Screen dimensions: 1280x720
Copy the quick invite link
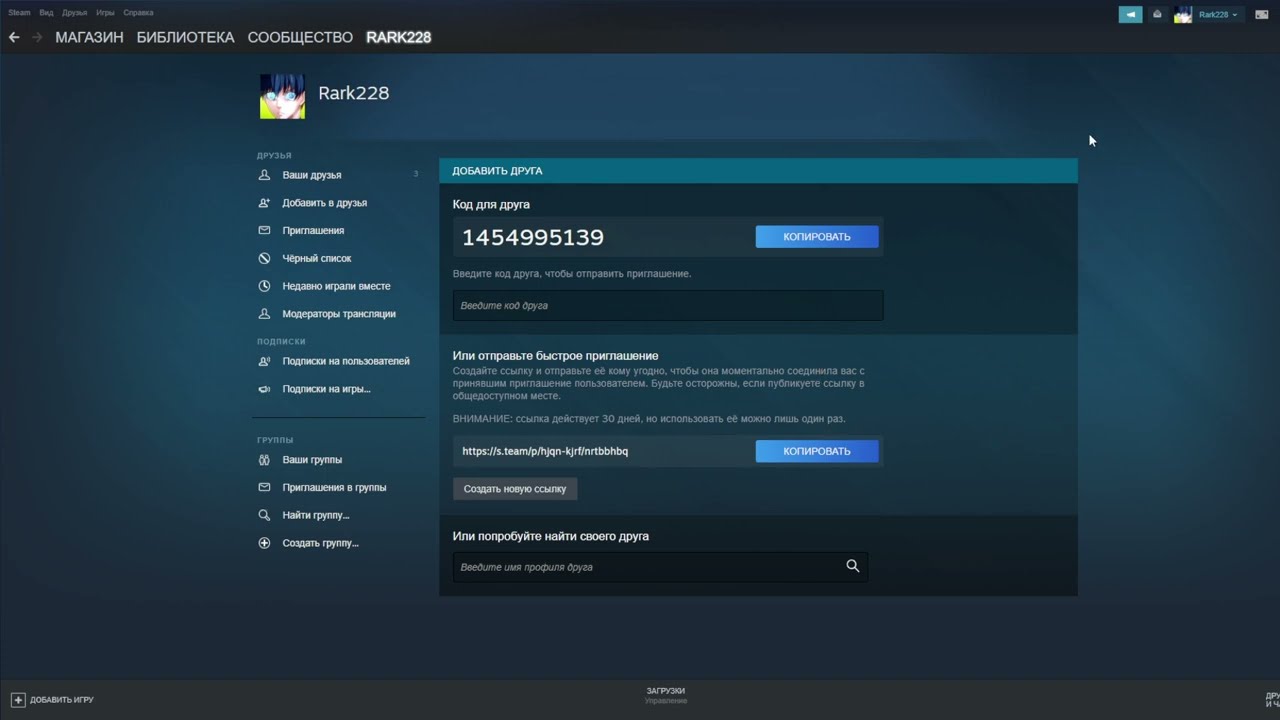pyautogui.click(x=817, y=451)
